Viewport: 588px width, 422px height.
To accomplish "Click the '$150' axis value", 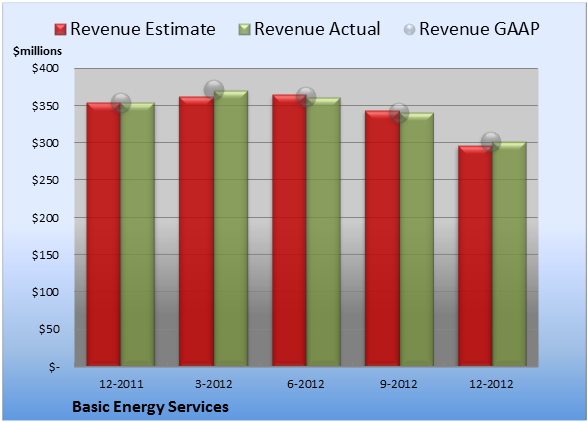I will pos(45,255).
